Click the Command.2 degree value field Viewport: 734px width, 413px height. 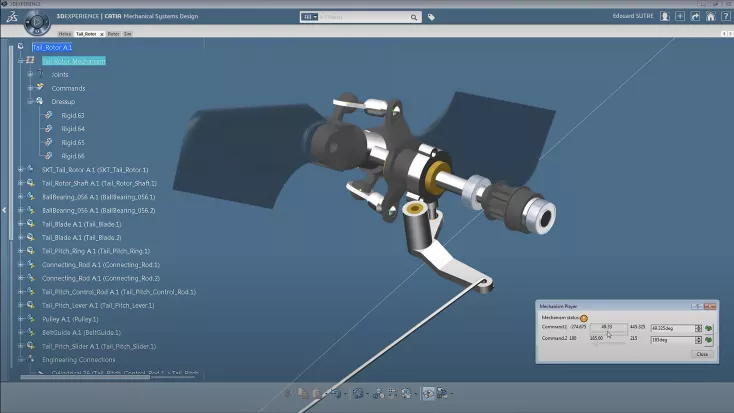point(672,340)
